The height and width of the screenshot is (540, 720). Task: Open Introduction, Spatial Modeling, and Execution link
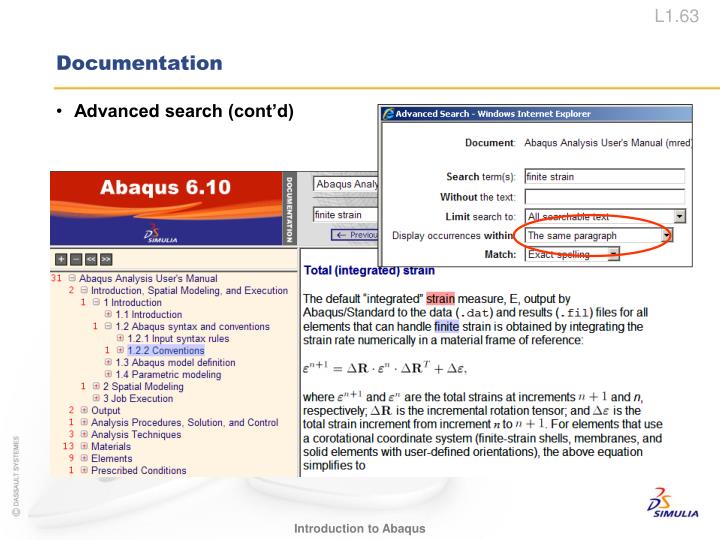pyautogui.click(x=189, y=290)
